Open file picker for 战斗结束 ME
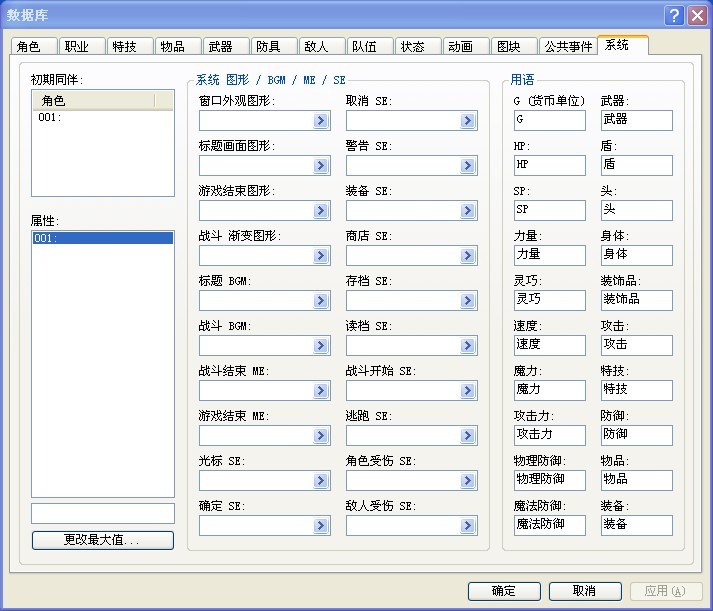The height and width of the screenshot is (611, 713). tap(321, 391)
